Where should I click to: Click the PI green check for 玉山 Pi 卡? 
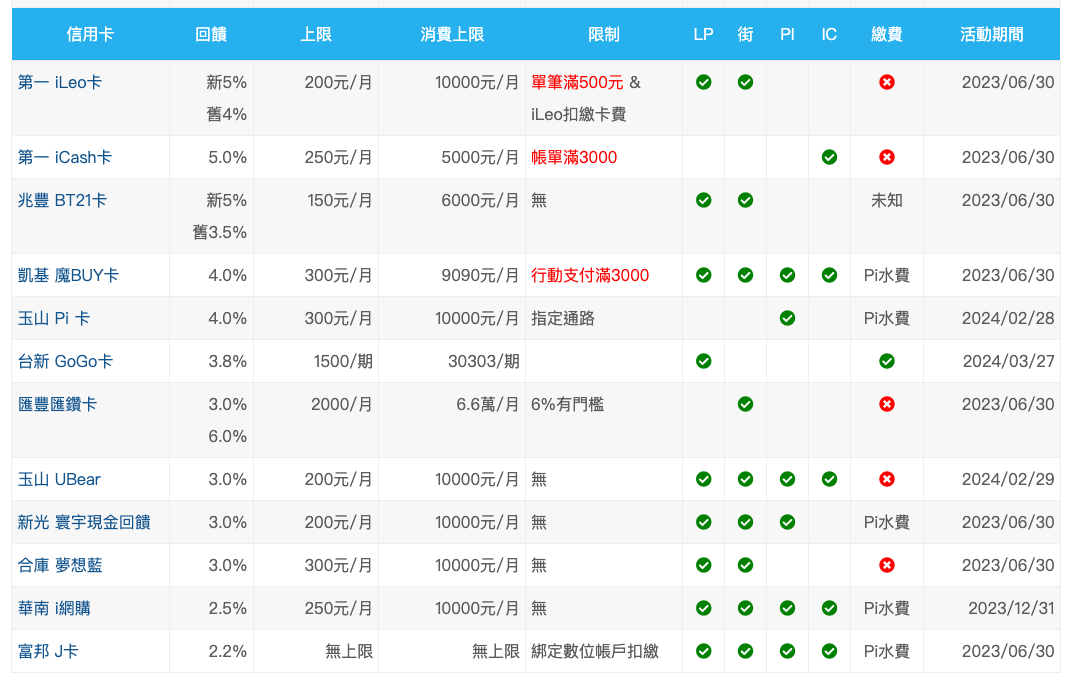coord(788,319)
